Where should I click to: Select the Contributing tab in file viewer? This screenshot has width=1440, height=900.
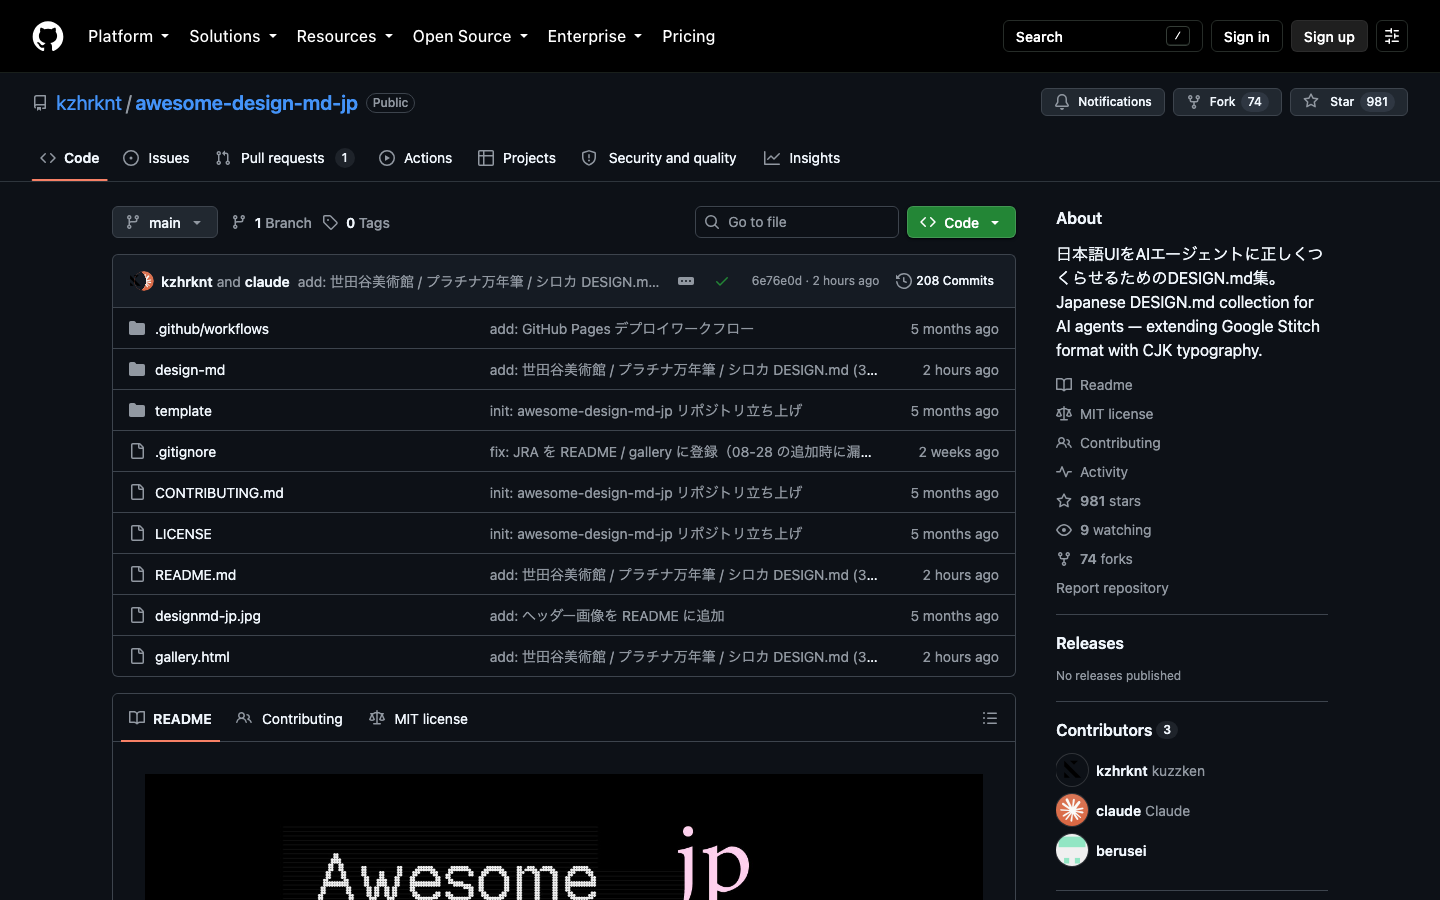(x=289, y=718)
